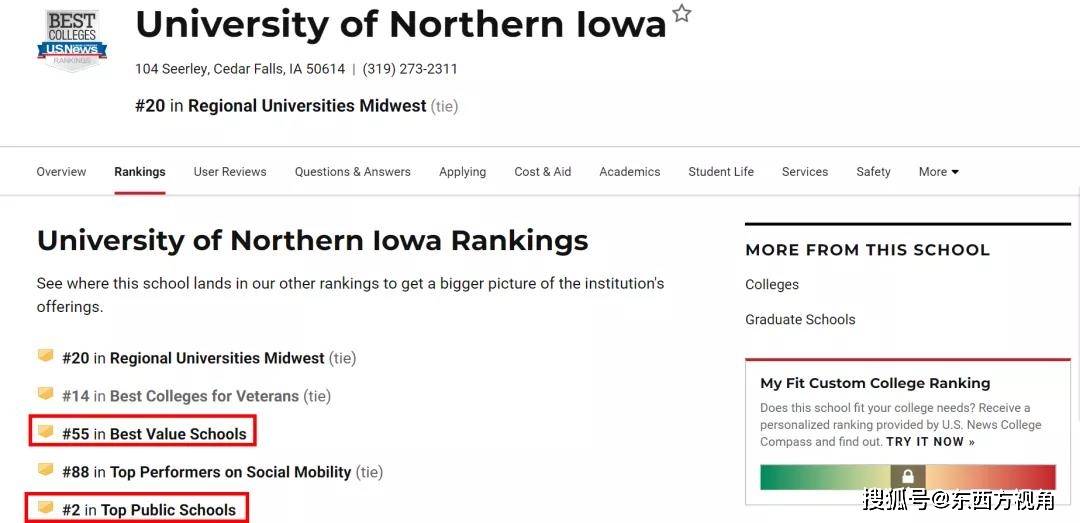Open the Overview tab

click(x=61, y=172)
